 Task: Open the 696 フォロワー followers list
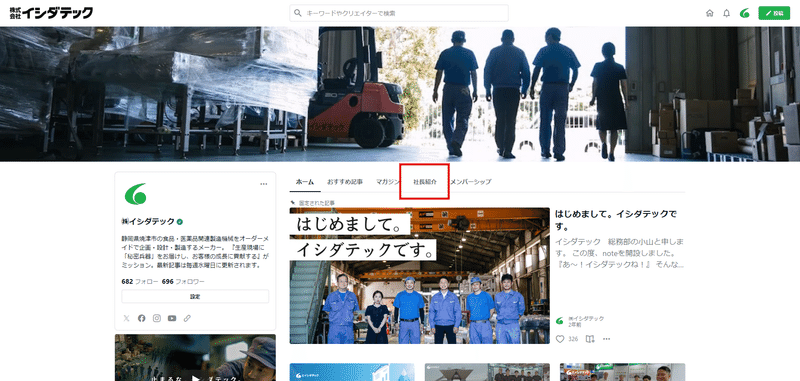183,282
